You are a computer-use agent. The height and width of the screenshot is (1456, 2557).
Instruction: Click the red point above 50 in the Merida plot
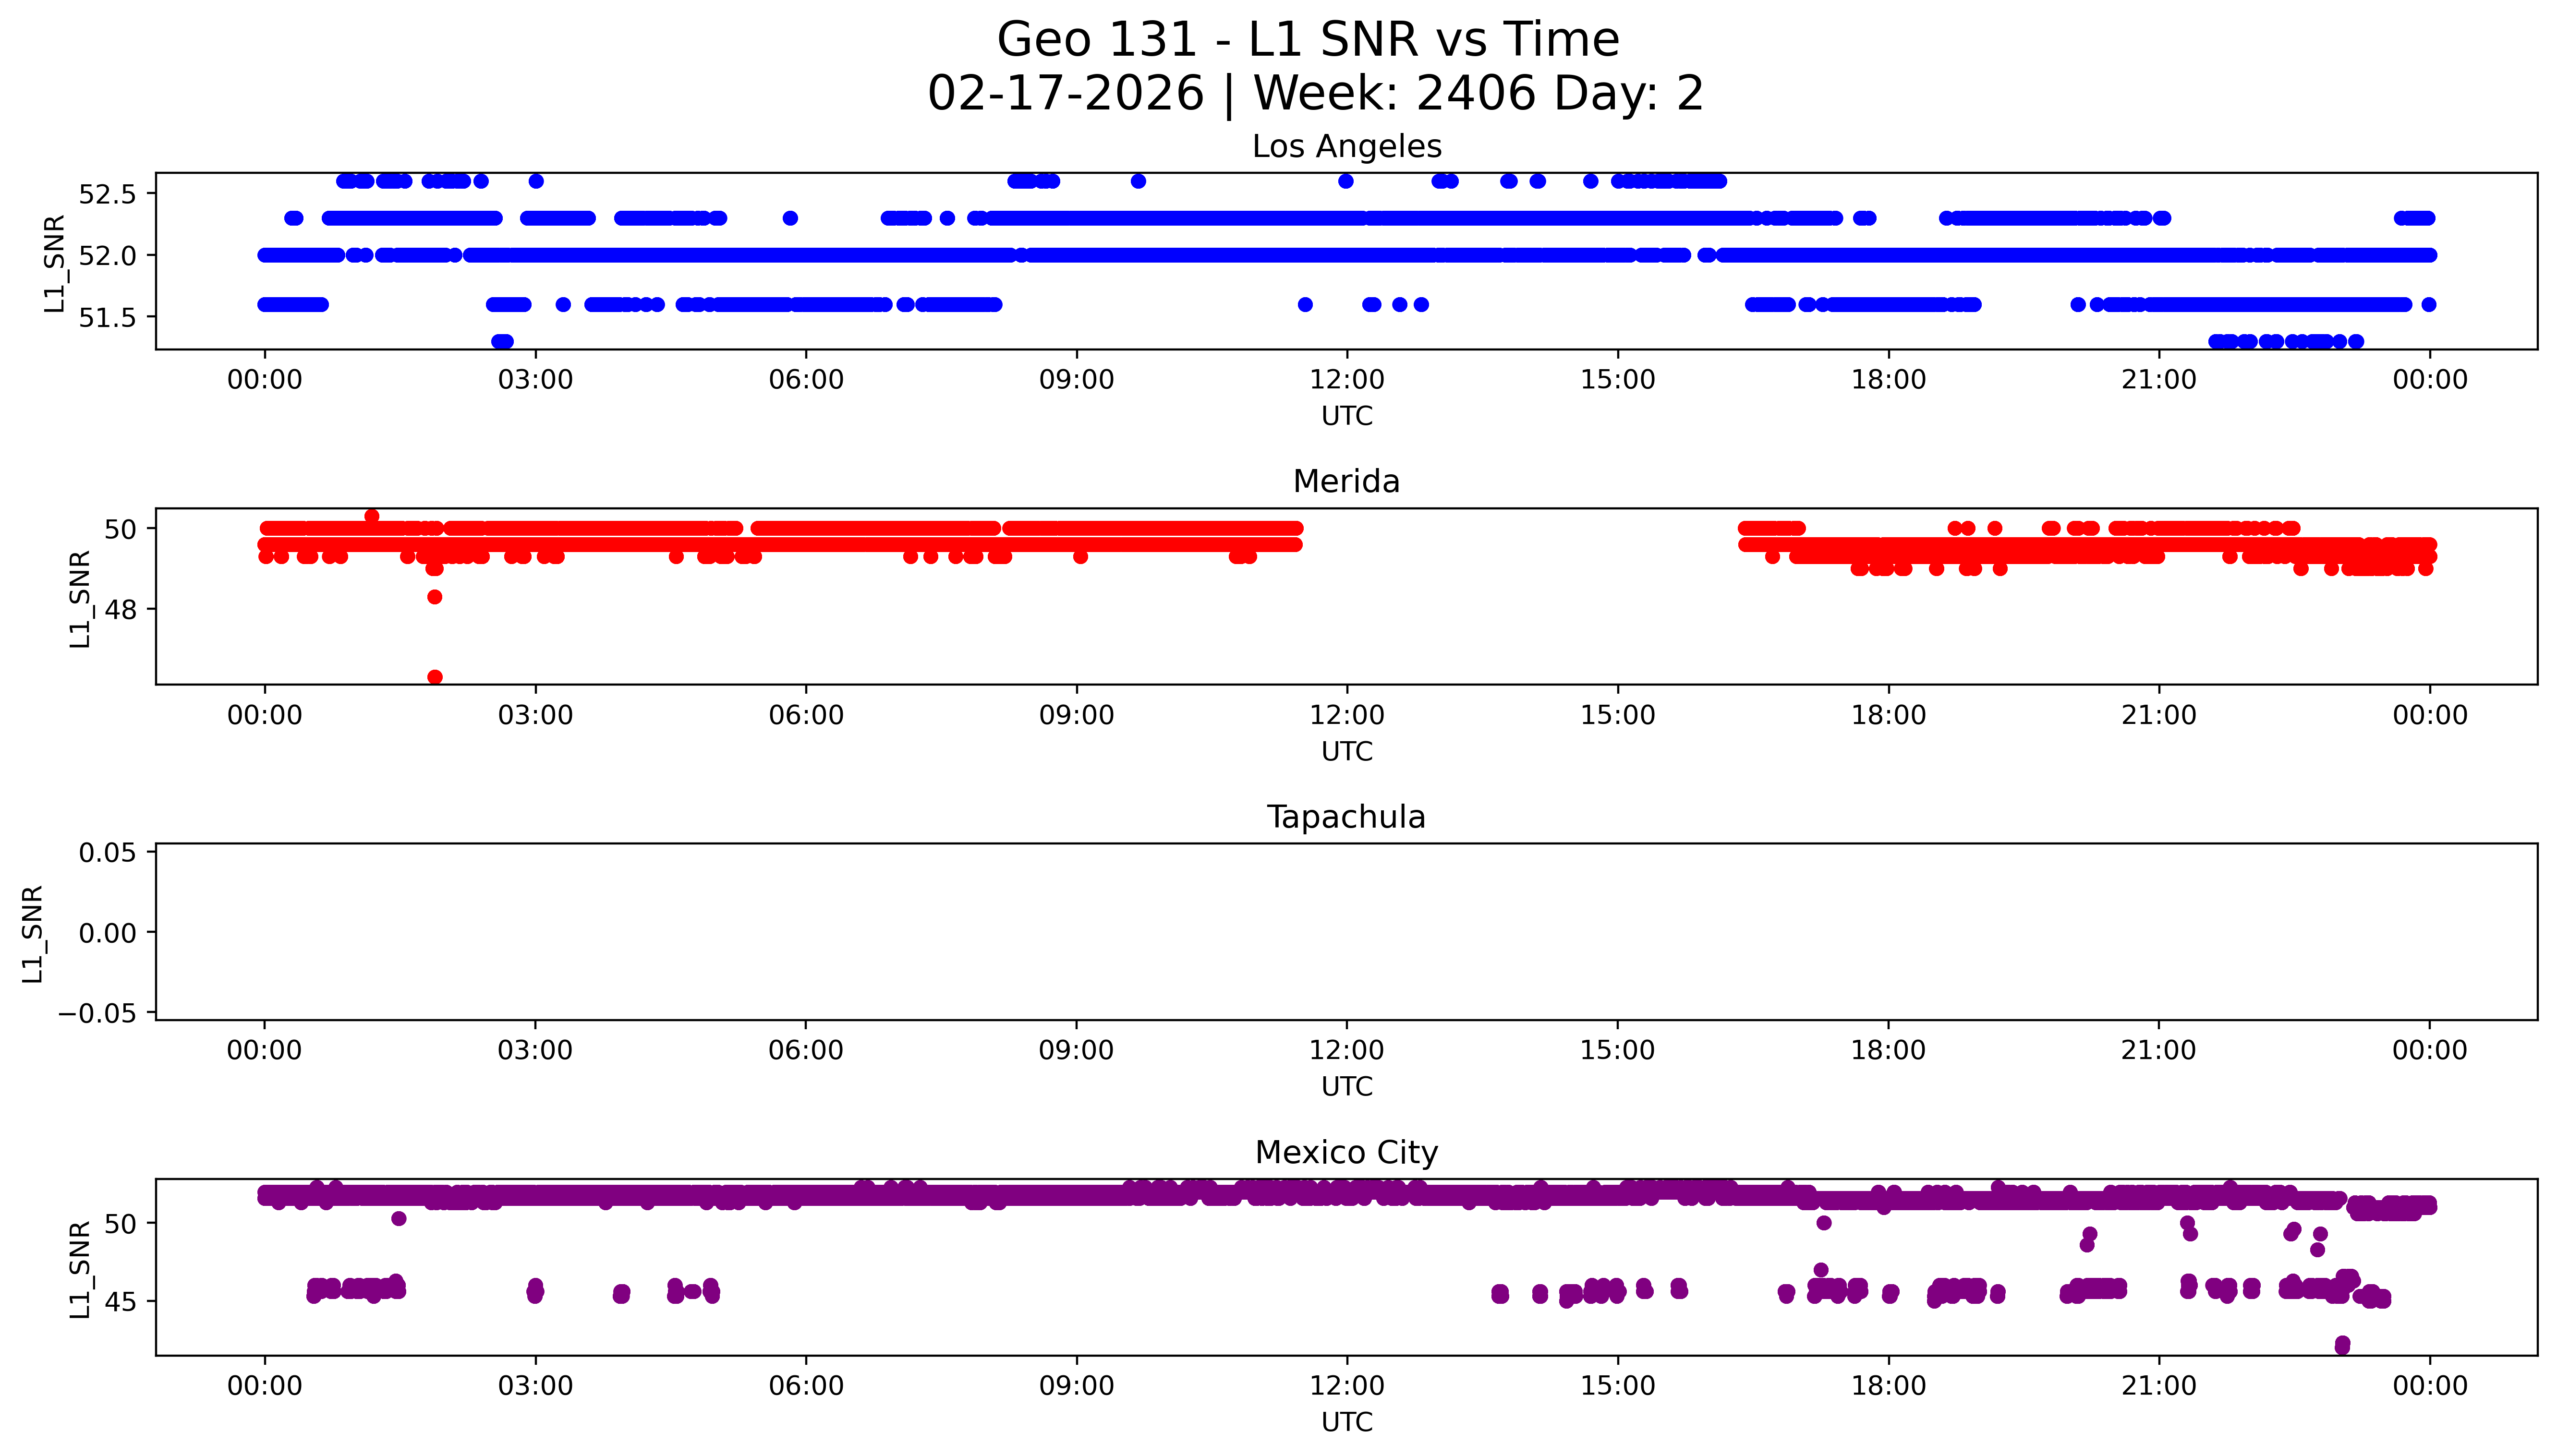coord(372,516)
